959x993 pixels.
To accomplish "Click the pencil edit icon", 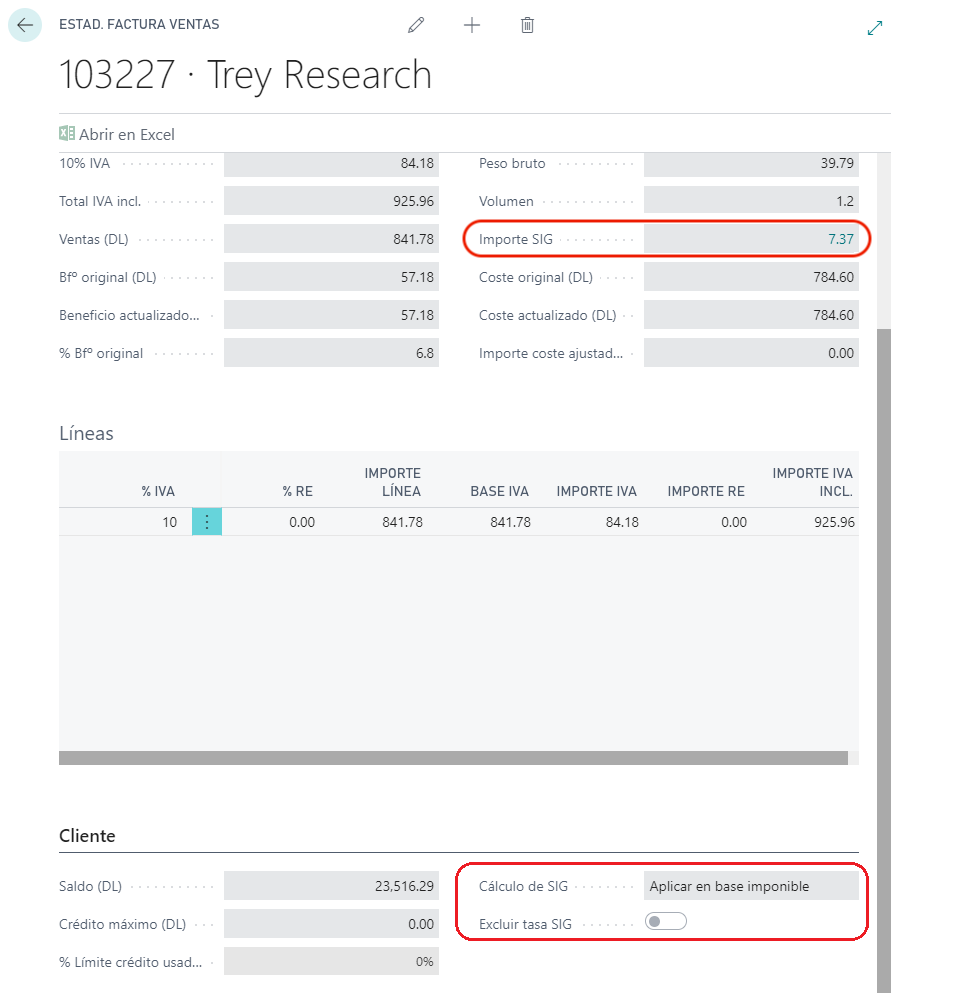I will point(416,25).
